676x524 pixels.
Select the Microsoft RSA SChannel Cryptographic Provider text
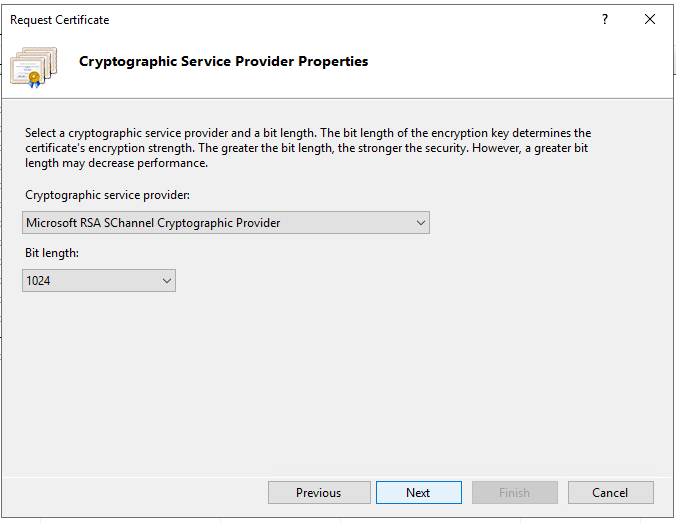pyautogui.click(x=153, y=223)
